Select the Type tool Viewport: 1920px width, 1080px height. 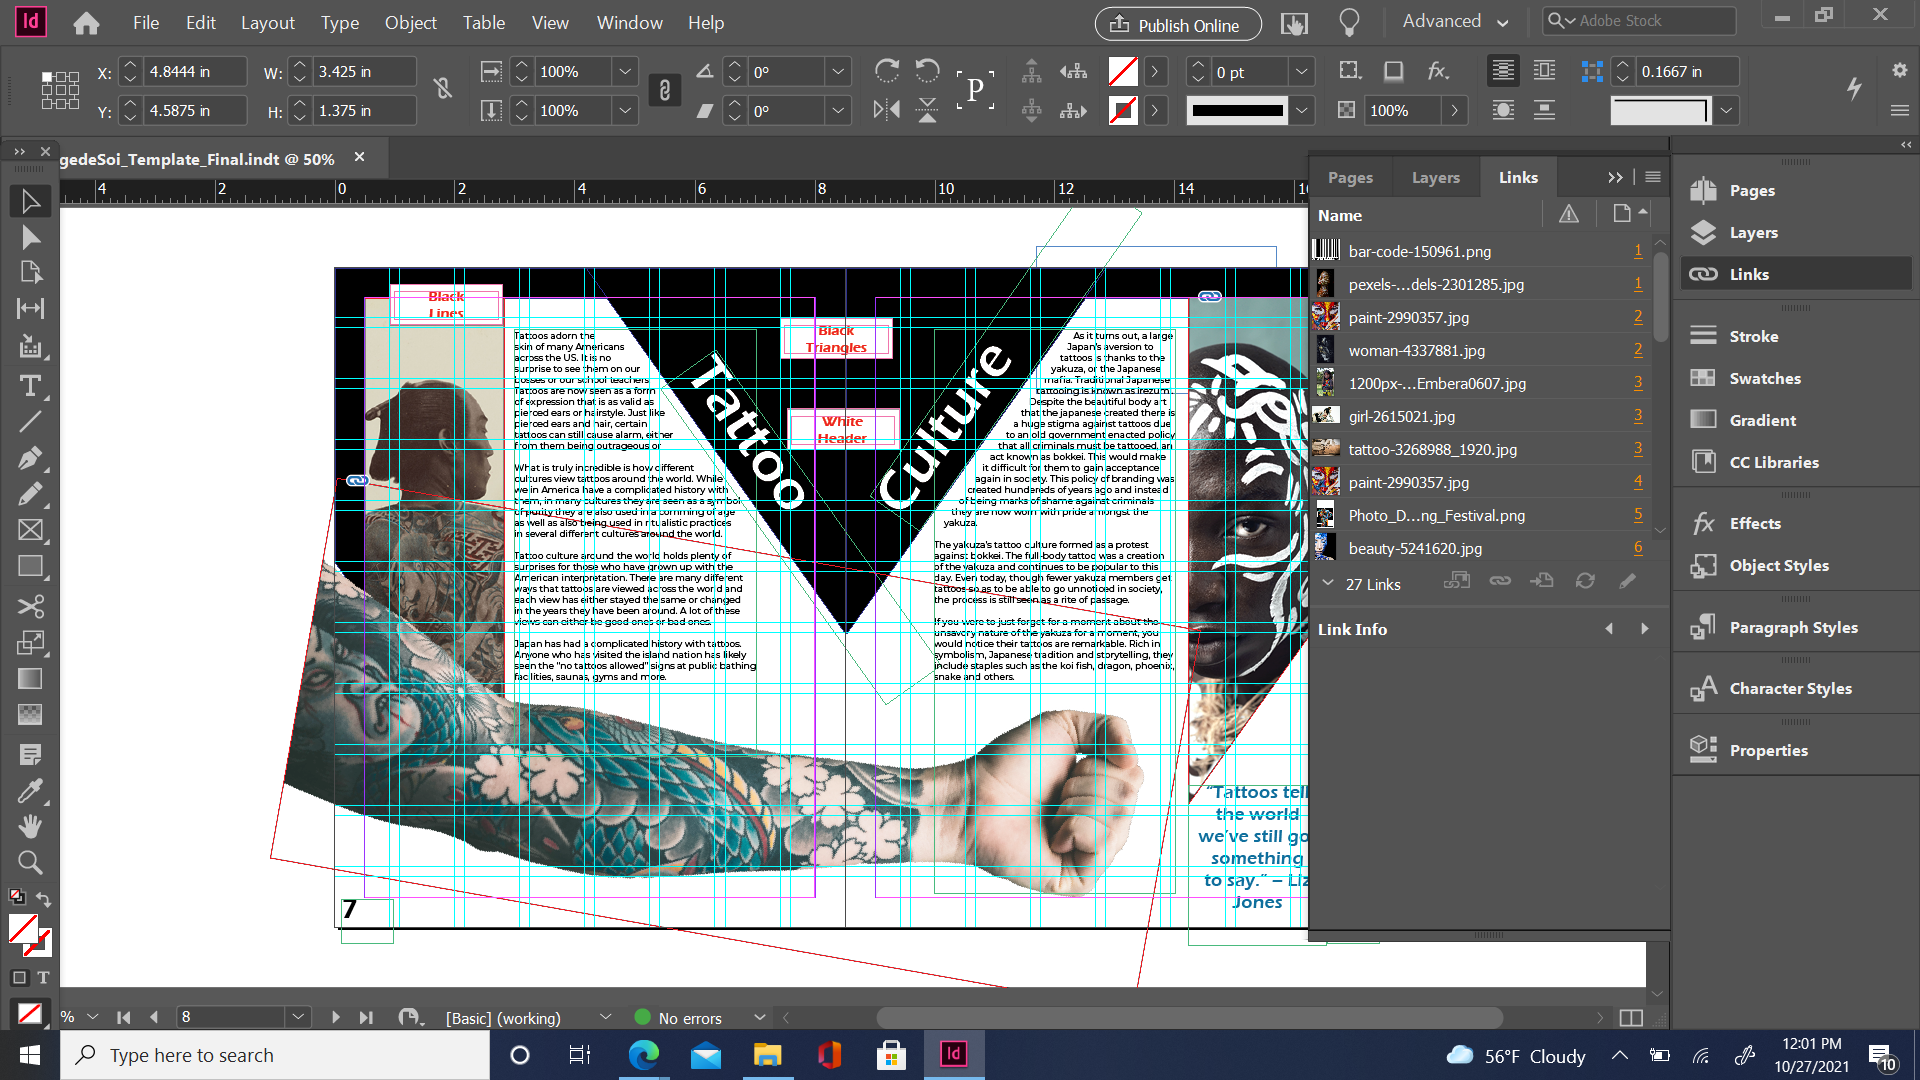(x=30, y=386)
